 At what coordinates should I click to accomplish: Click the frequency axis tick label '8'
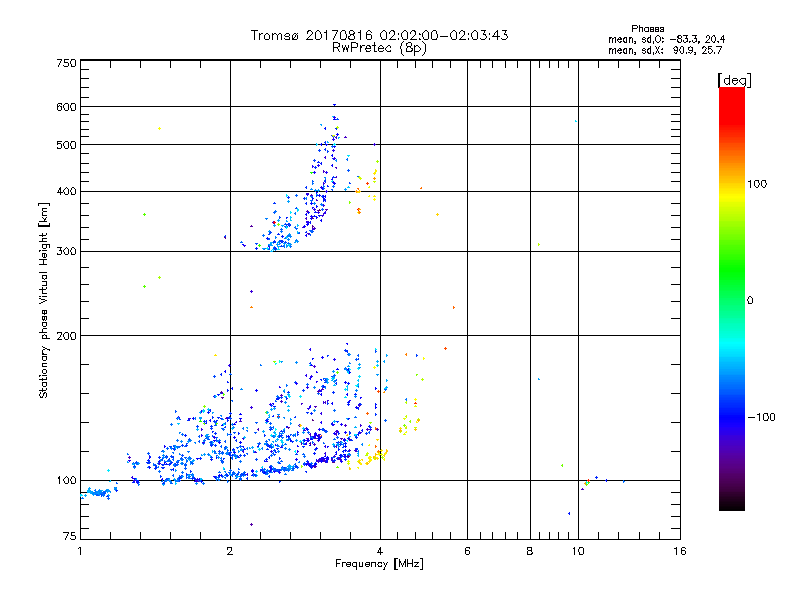coord(530,551)
